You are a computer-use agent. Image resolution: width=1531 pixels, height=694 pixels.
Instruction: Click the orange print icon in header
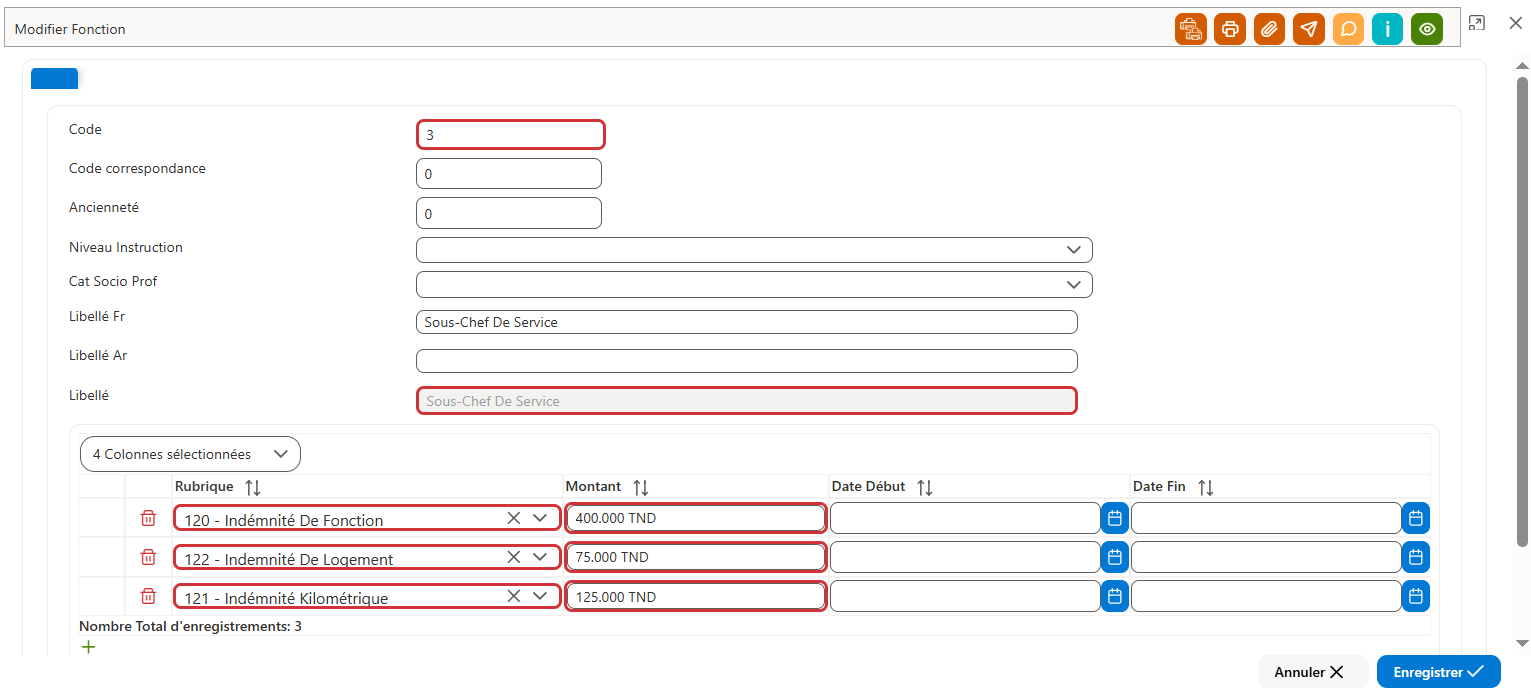click(1230, 29)
